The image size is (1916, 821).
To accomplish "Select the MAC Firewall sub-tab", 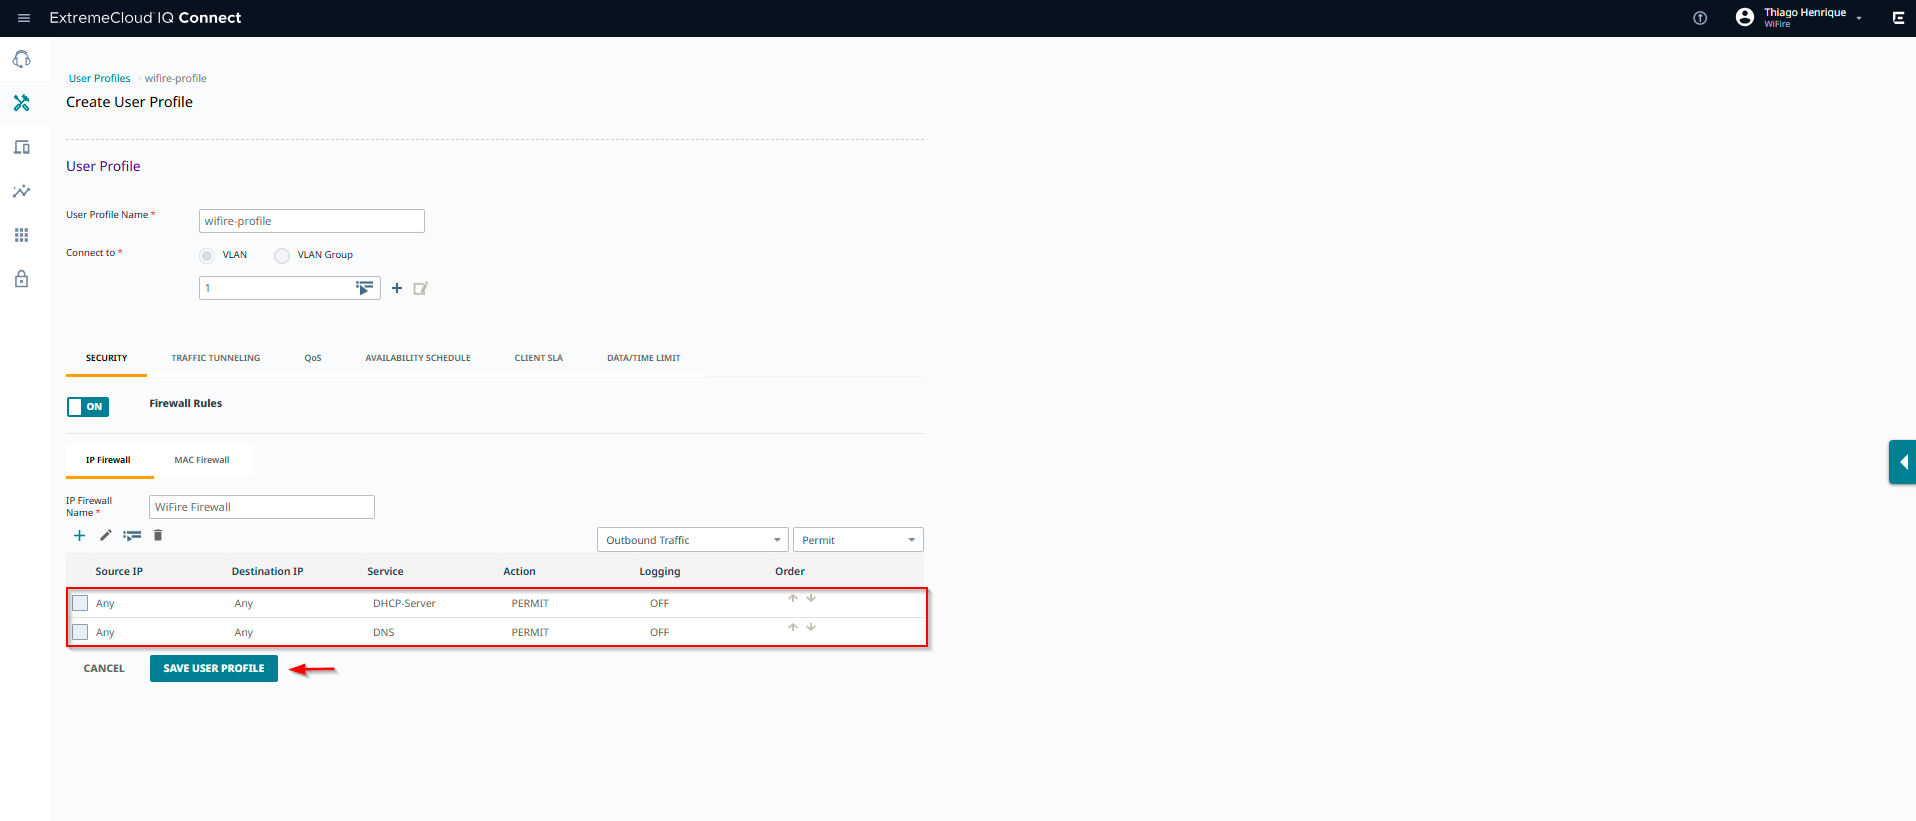I will 202,460.
